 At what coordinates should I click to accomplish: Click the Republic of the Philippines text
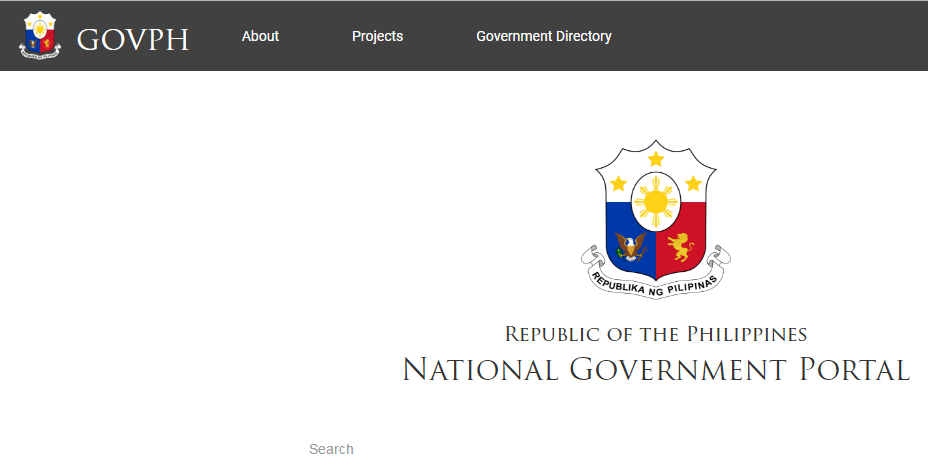(x=656, y=334)
